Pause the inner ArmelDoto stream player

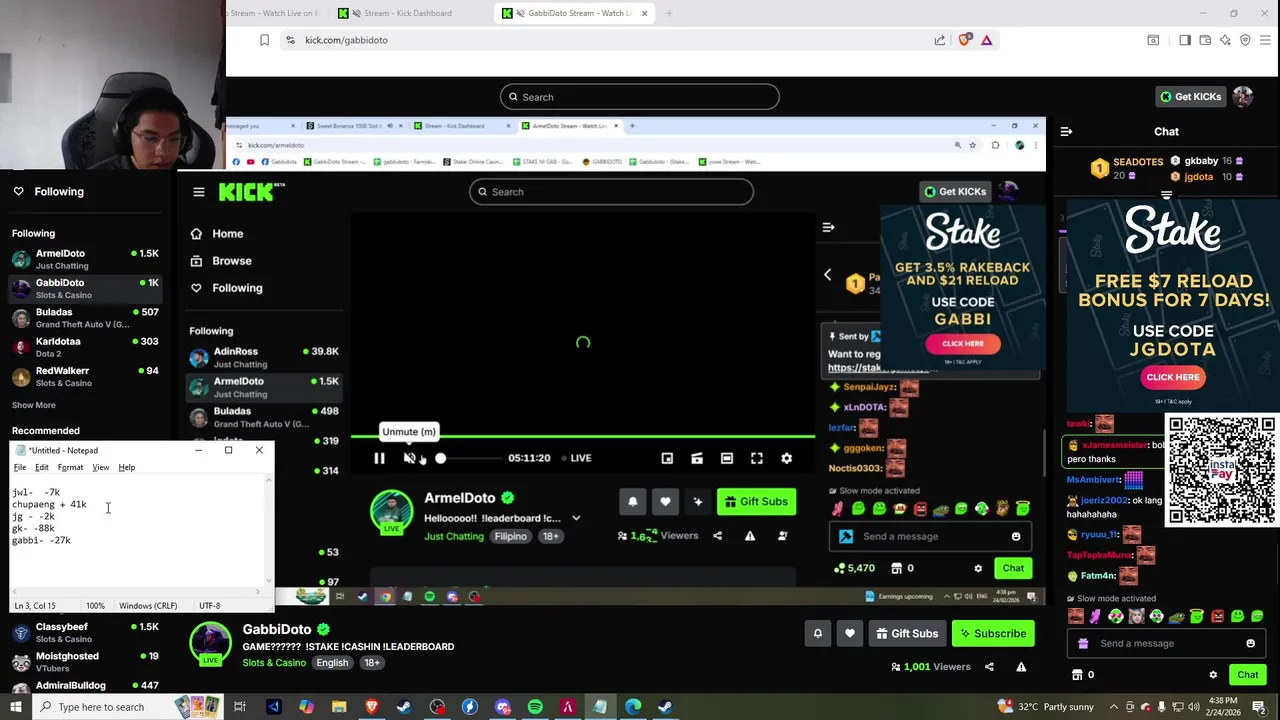coord(379,458)
